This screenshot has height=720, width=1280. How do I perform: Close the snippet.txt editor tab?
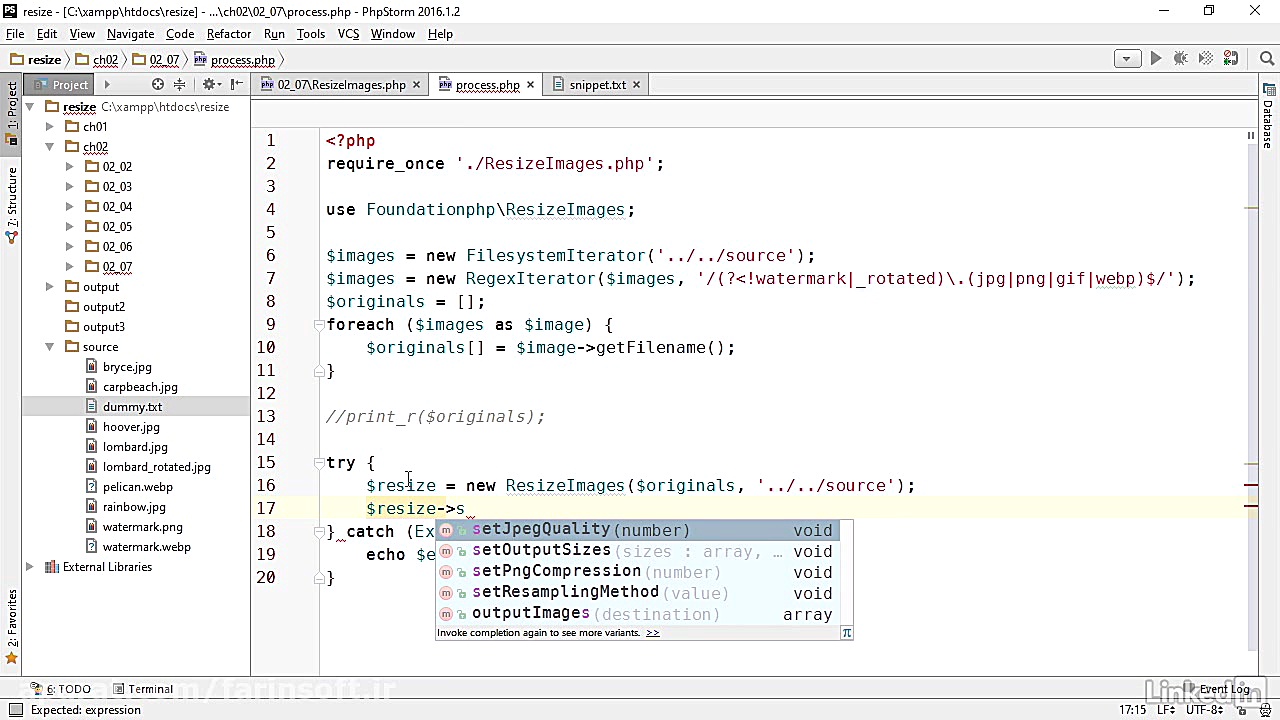tap(636, 85)
